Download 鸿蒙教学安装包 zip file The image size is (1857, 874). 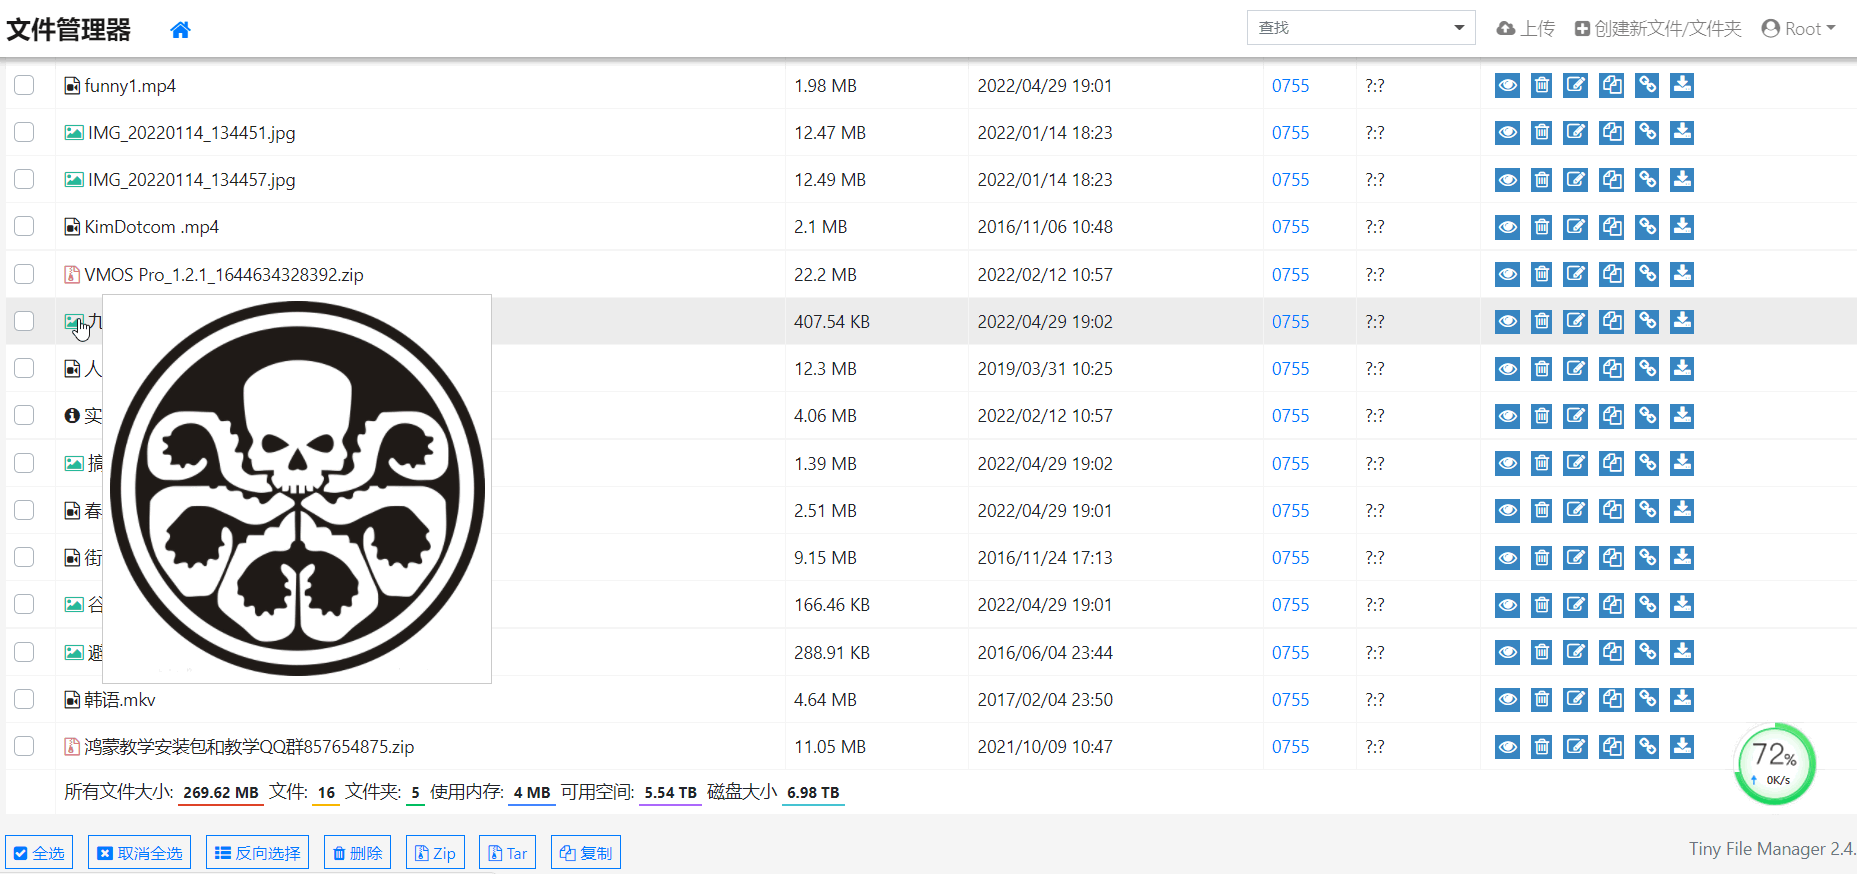tap(1682, 746)
